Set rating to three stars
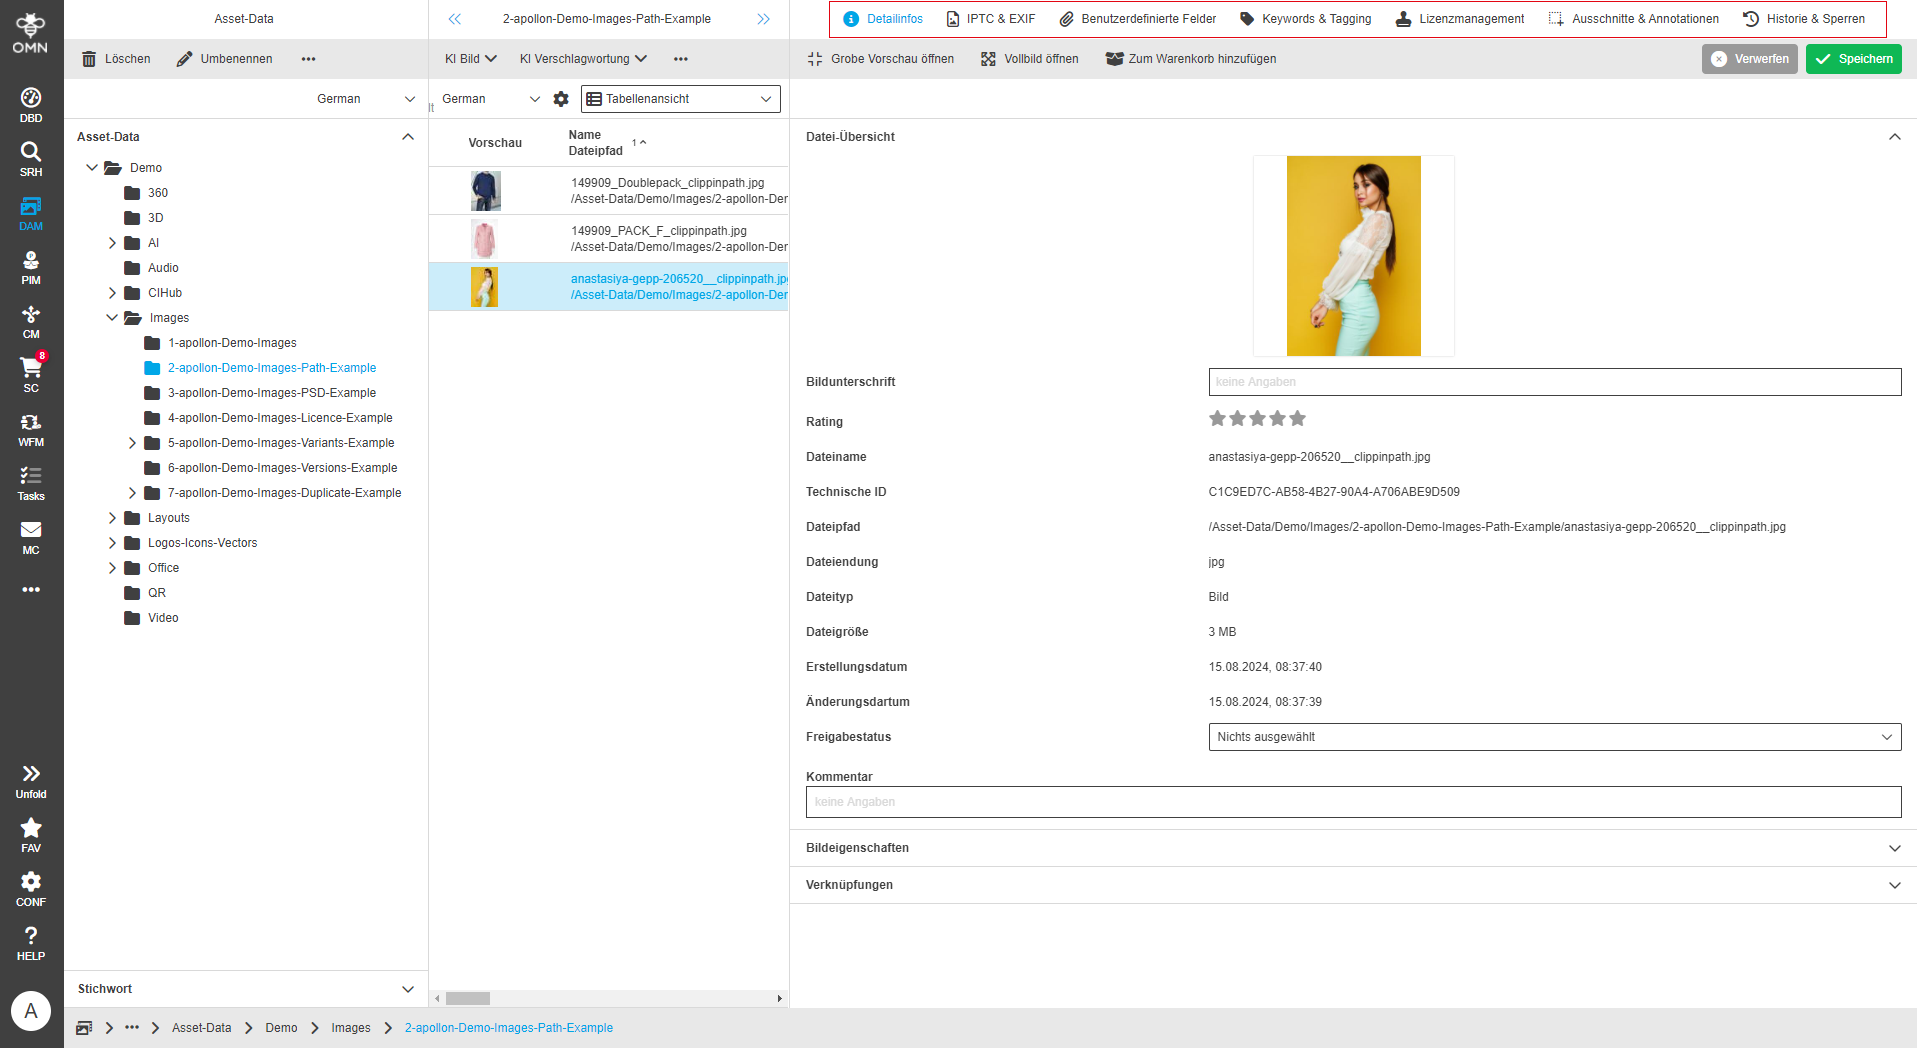 click(x=1257, y=419)
